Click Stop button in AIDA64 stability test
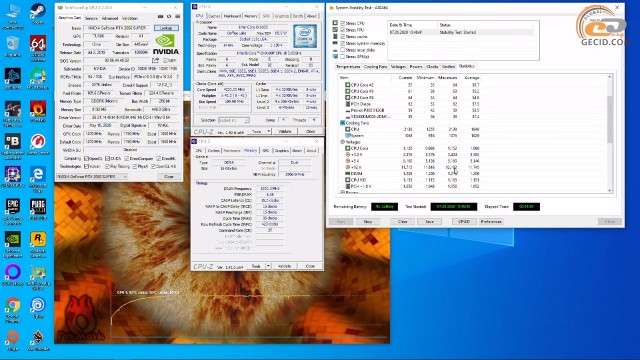 pyautogui.click(x=367, y=222)
